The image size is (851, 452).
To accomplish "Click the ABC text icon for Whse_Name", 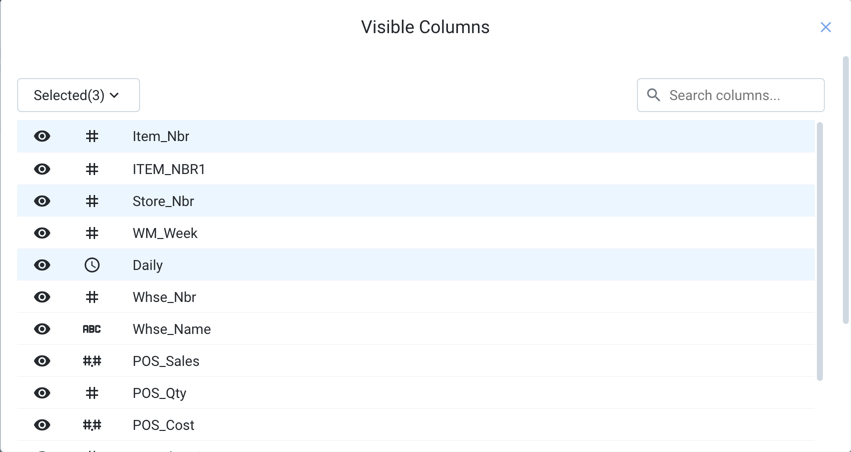I will (x=92, y=329).
